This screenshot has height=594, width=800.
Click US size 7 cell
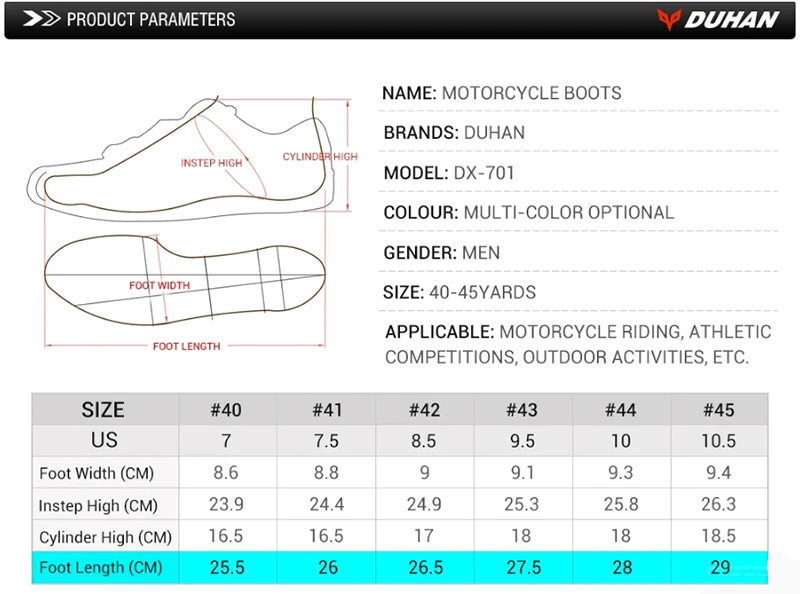coord(226,441)
